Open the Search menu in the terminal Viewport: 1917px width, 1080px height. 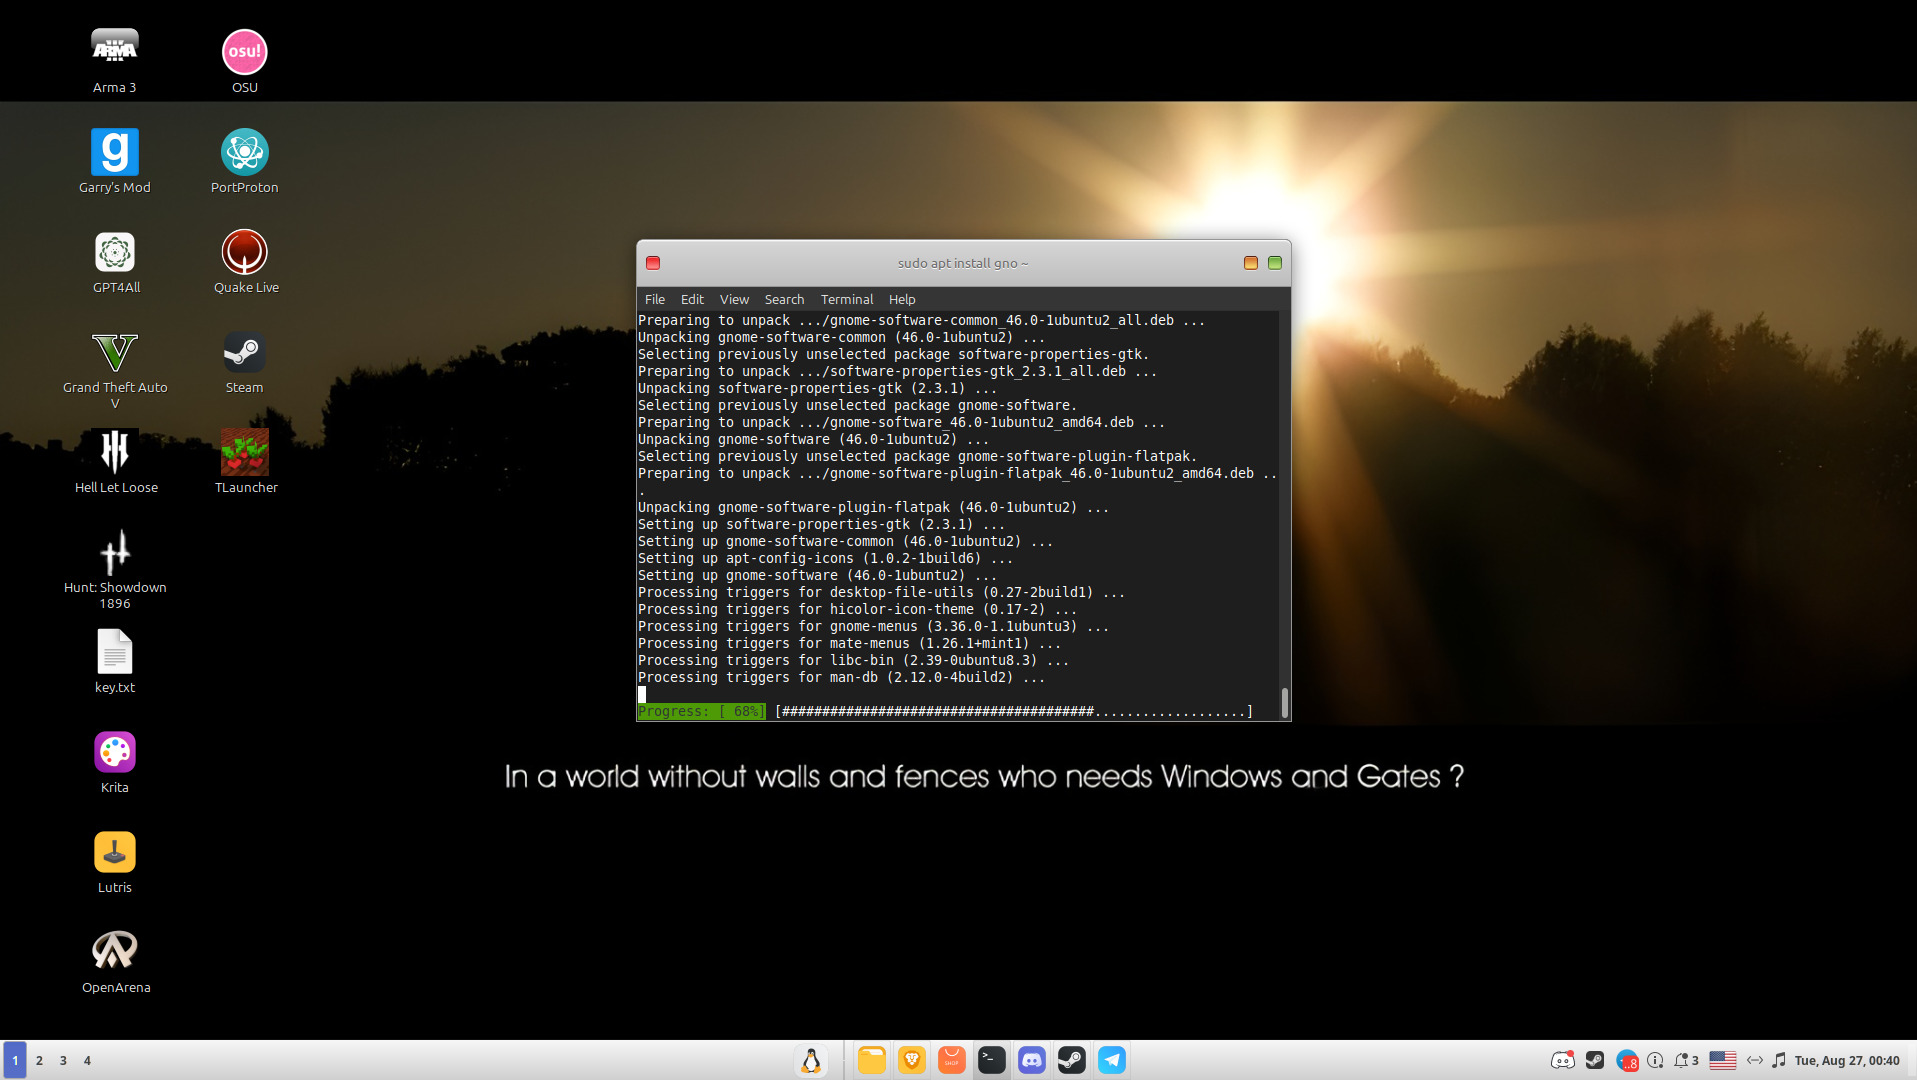pyautogui.click(x=784, y=299)
